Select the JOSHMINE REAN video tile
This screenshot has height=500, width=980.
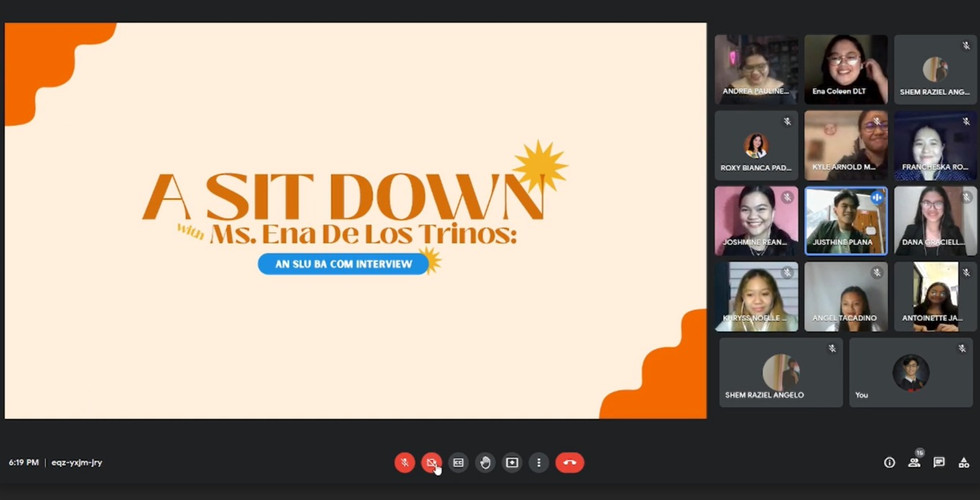[x=756, y=221]
